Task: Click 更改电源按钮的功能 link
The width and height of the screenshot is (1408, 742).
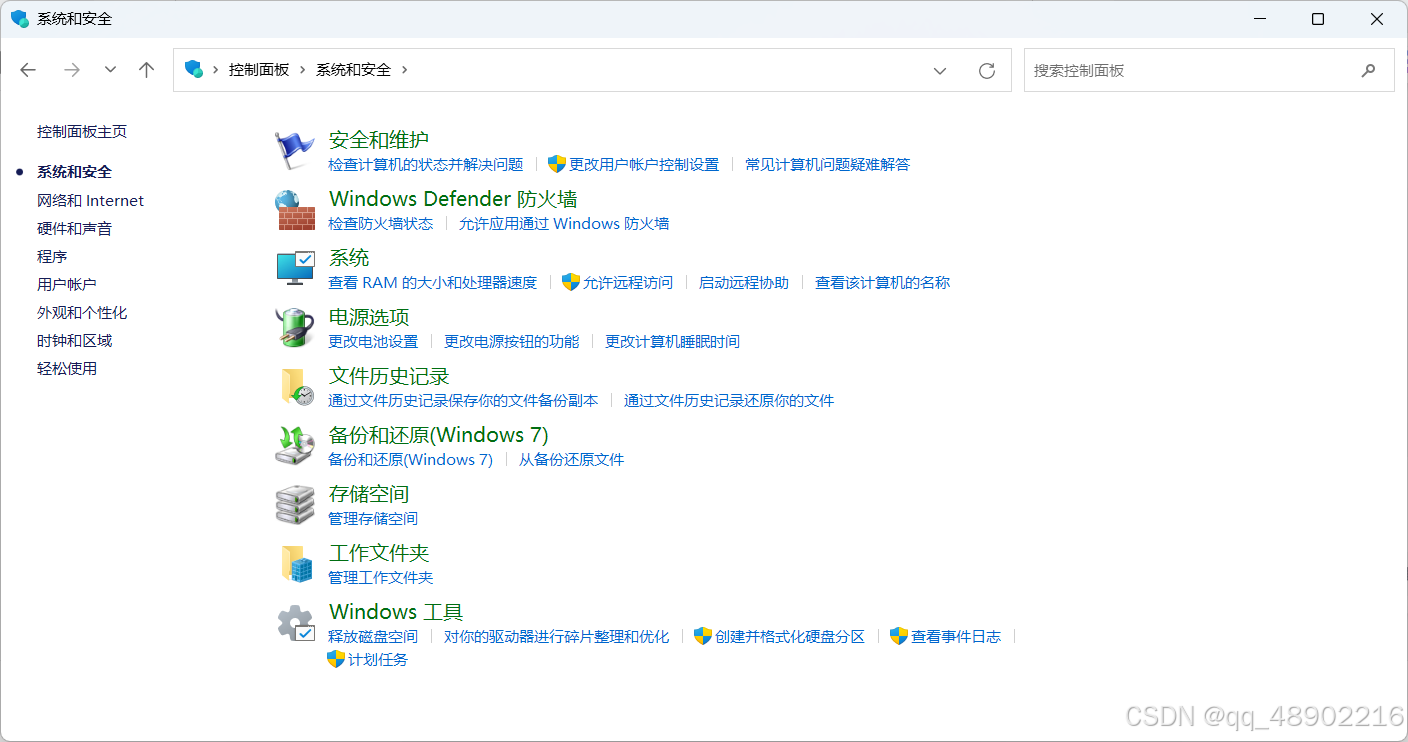Action: click(512, 341)
